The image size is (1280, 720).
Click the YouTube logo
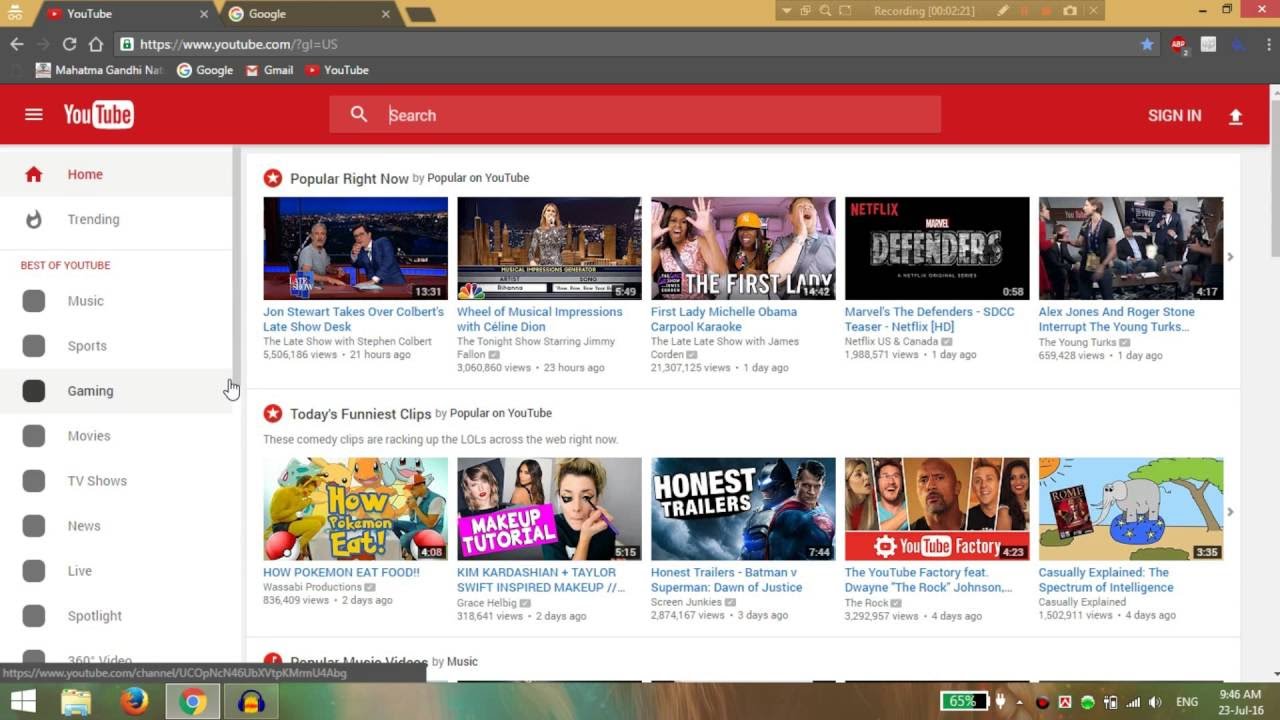[x=98, y=115]
